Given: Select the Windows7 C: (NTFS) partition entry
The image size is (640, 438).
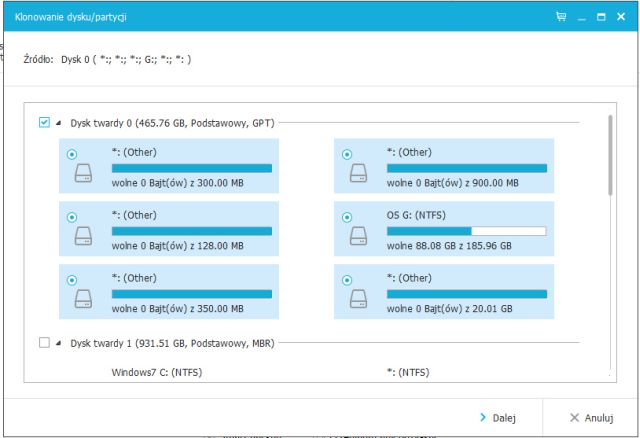Looking at the screenshot, I should (158, 372).
